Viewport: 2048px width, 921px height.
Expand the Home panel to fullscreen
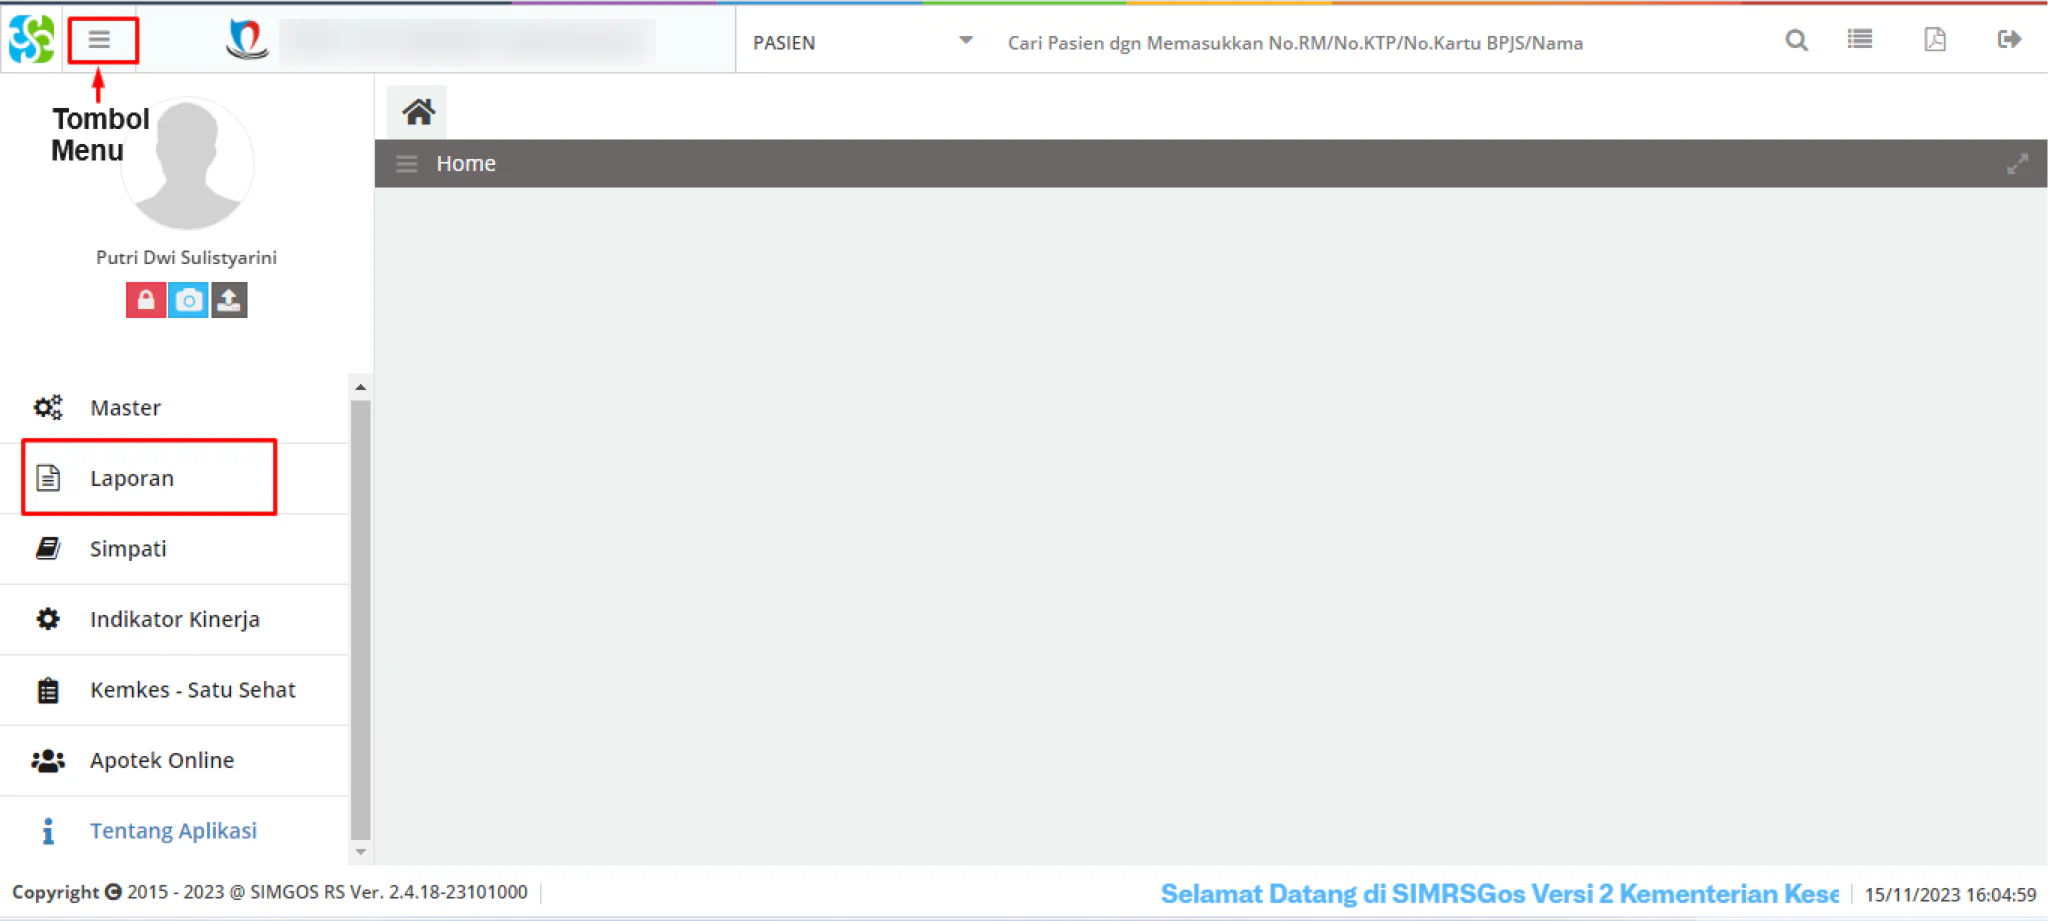coord(2017,164)
